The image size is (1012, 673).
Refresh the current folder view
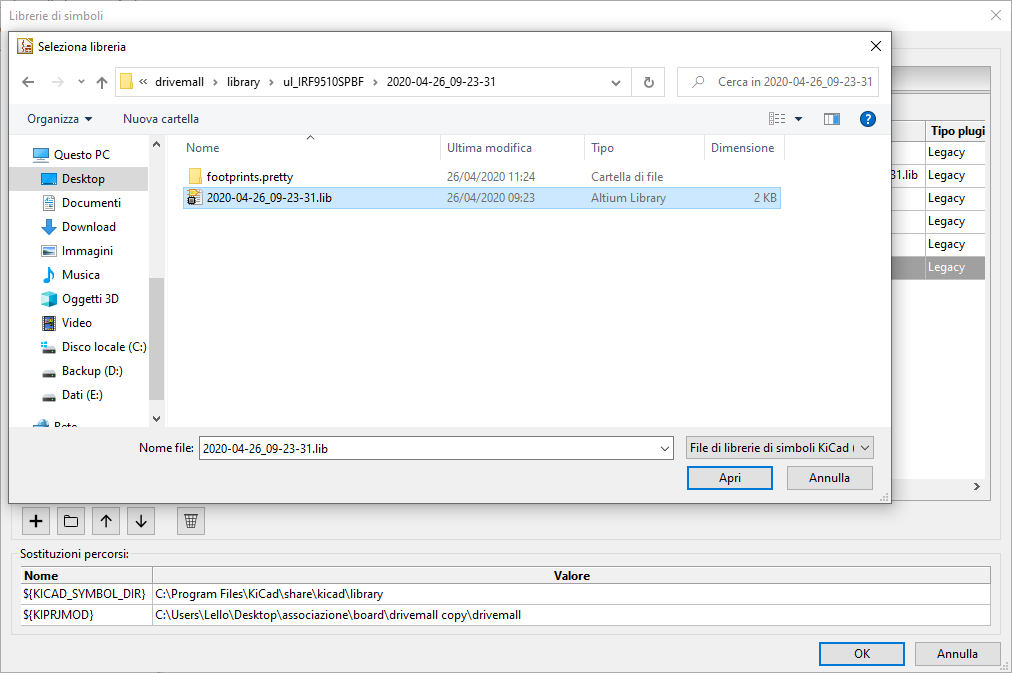pos(649,82)
